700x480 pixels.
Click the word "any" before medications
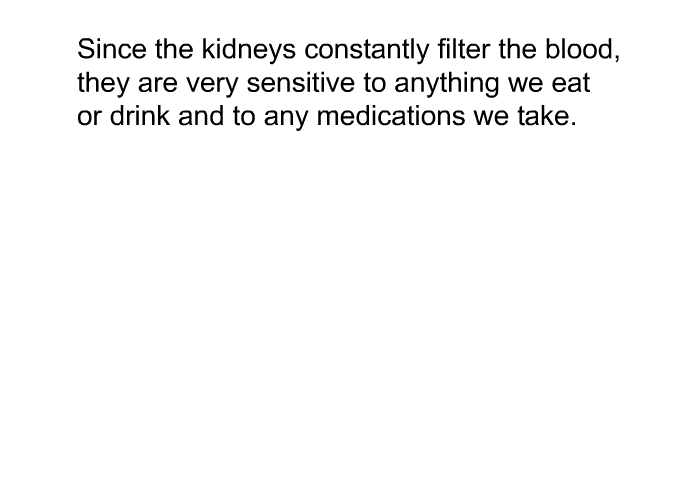(286, 119)
